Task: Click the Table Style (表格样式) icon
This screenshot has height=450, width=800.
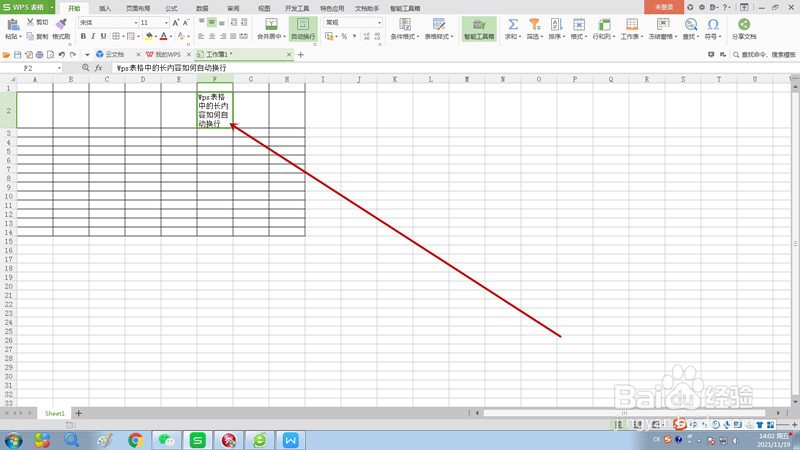Action: coord(439,24)
